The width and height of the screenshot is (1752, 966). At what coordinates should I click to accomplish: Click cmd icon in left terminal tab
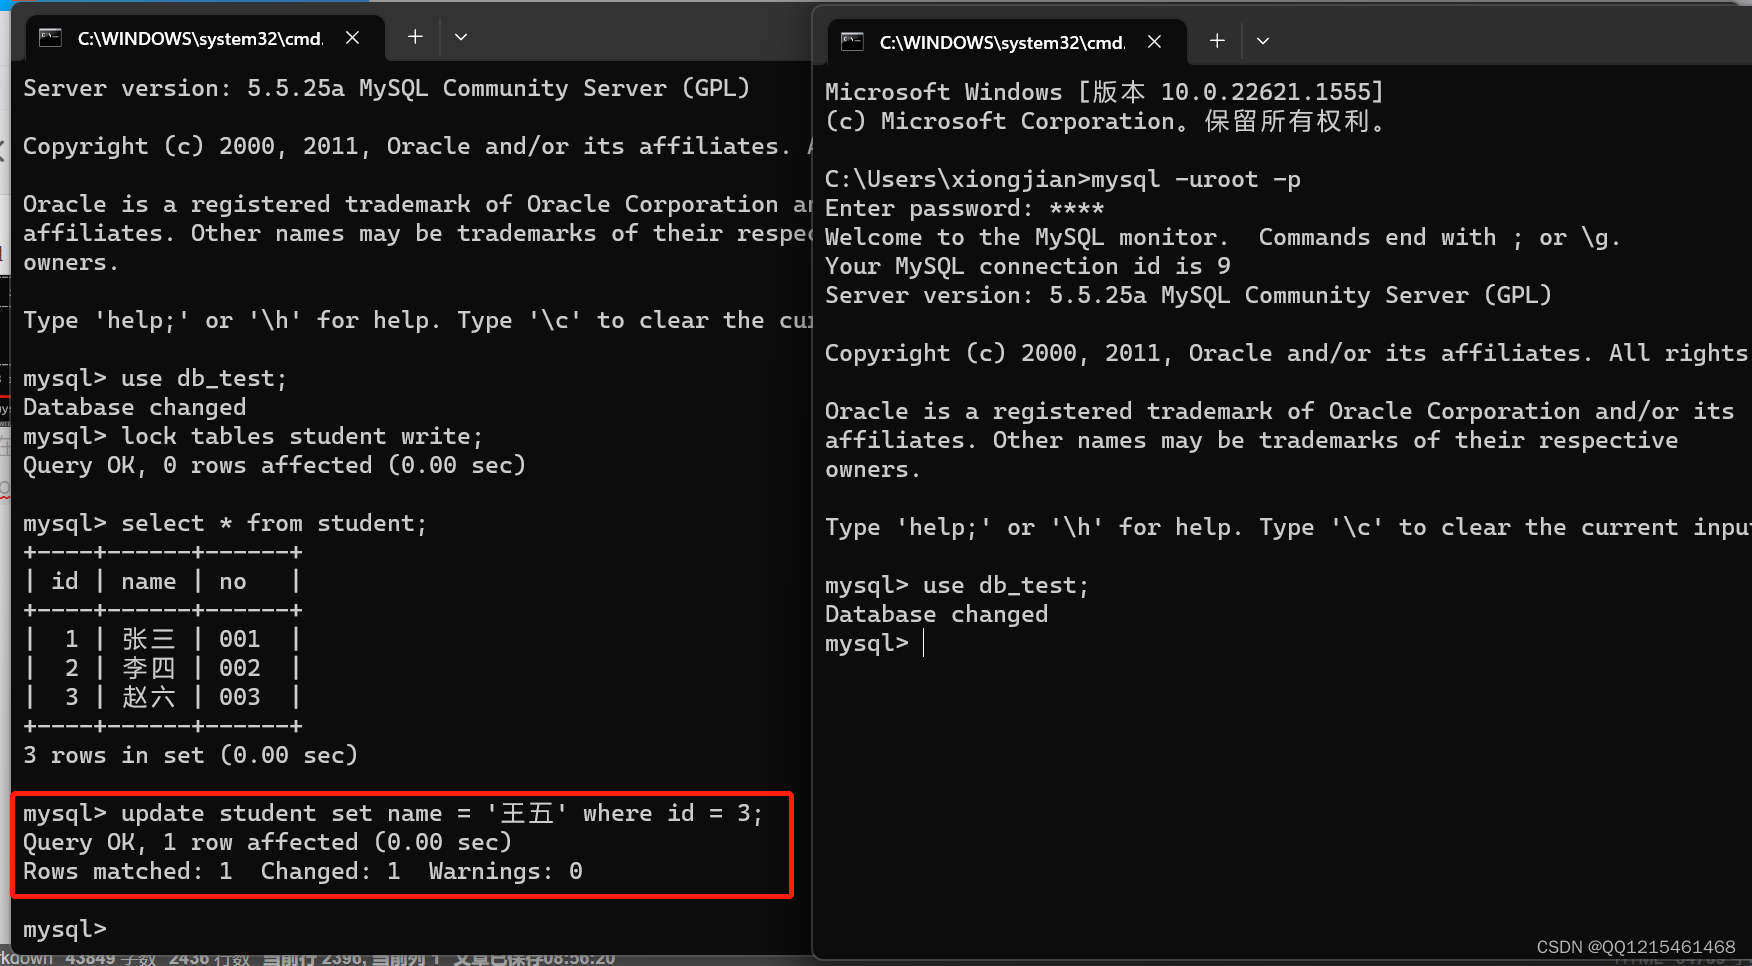click(50, 38)
